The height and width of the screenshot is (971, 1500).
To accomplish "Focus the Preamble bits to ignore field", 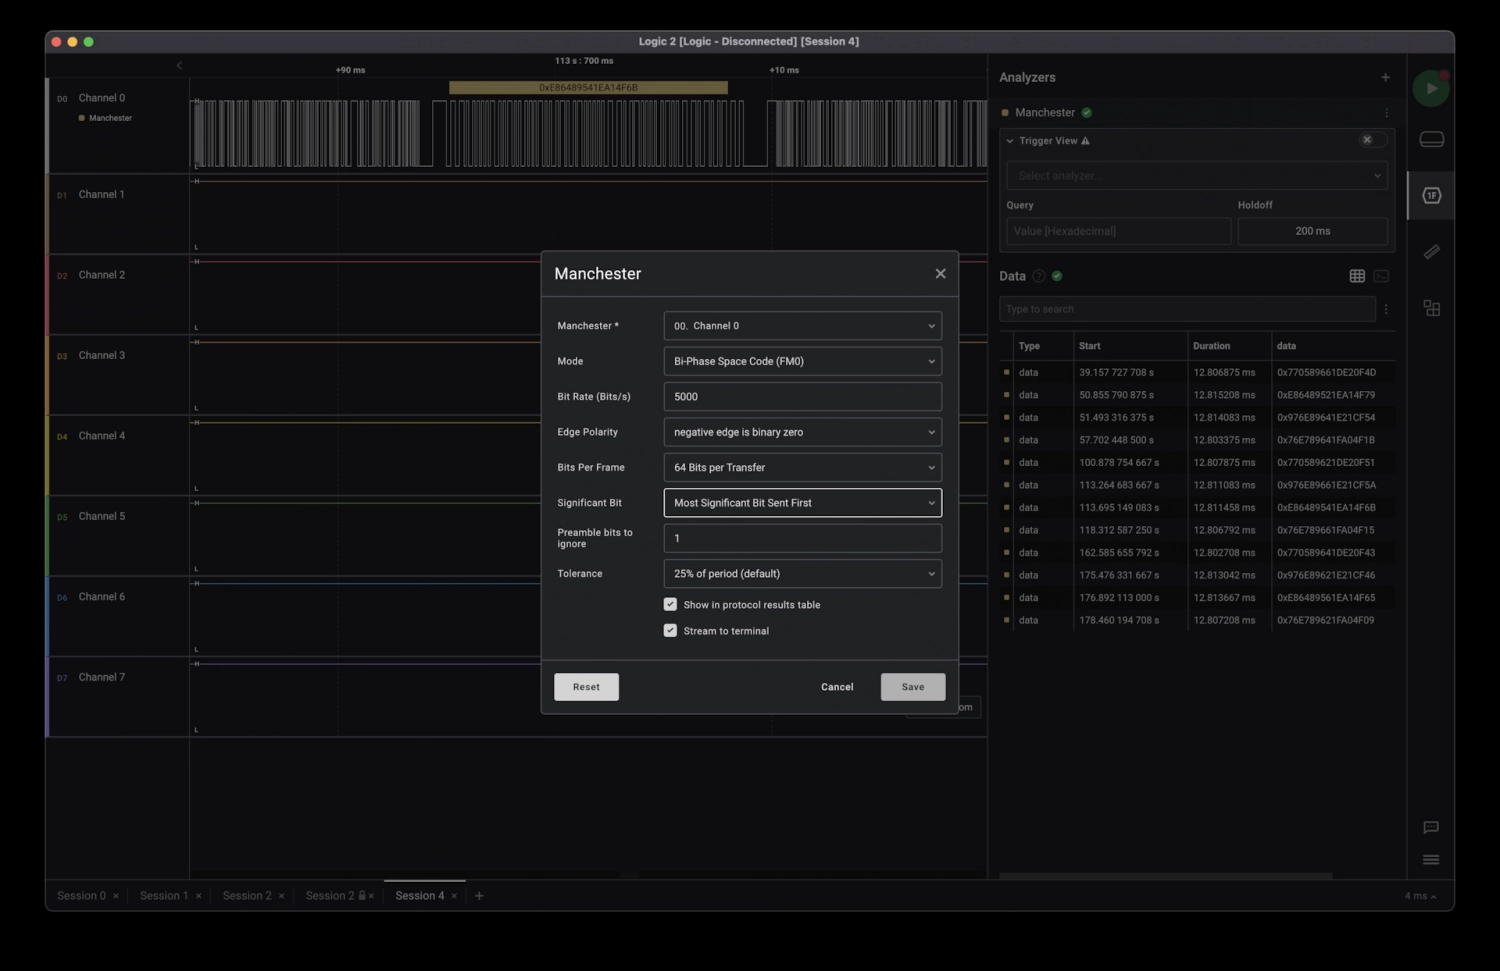I will tap(802, 538).
